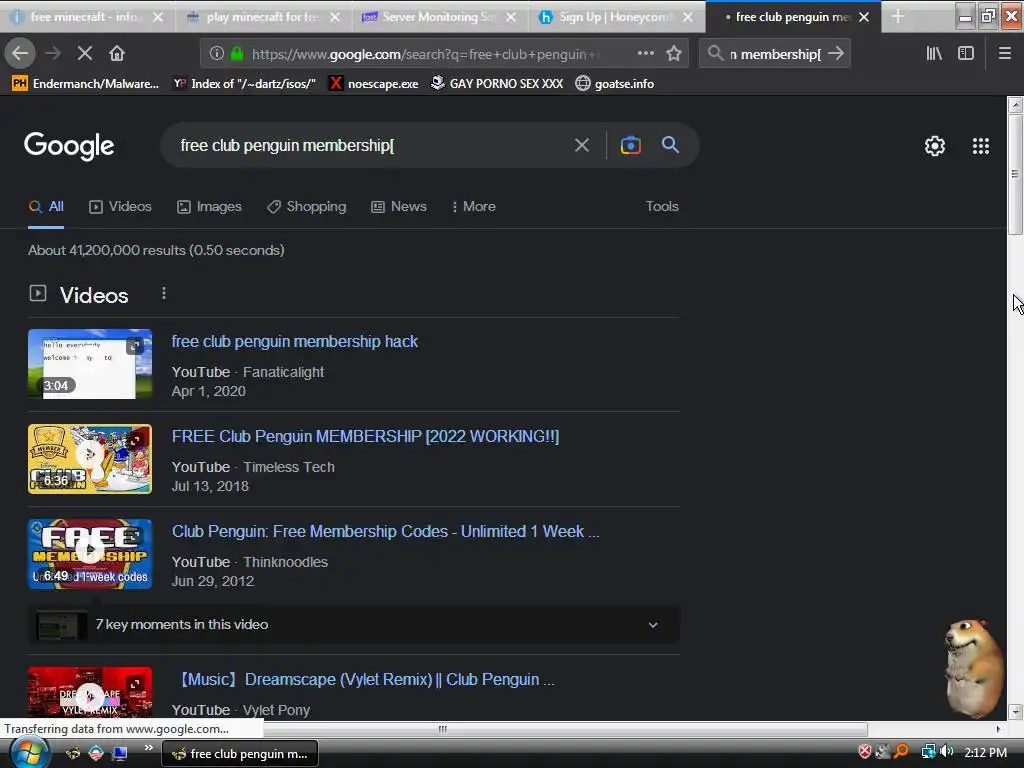Image resolution: width=1024 pixels, height=768 pixels.
Task: Stop loading the page with X button
Action: [x=84, y=54]
